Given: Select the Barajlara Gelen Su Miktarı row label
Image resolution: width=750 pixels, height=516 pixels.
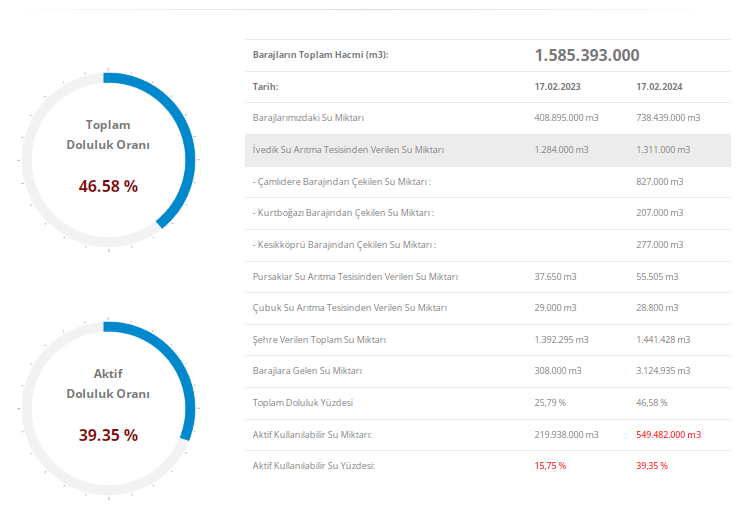Looking at the screenshot, I should point(307,371).
